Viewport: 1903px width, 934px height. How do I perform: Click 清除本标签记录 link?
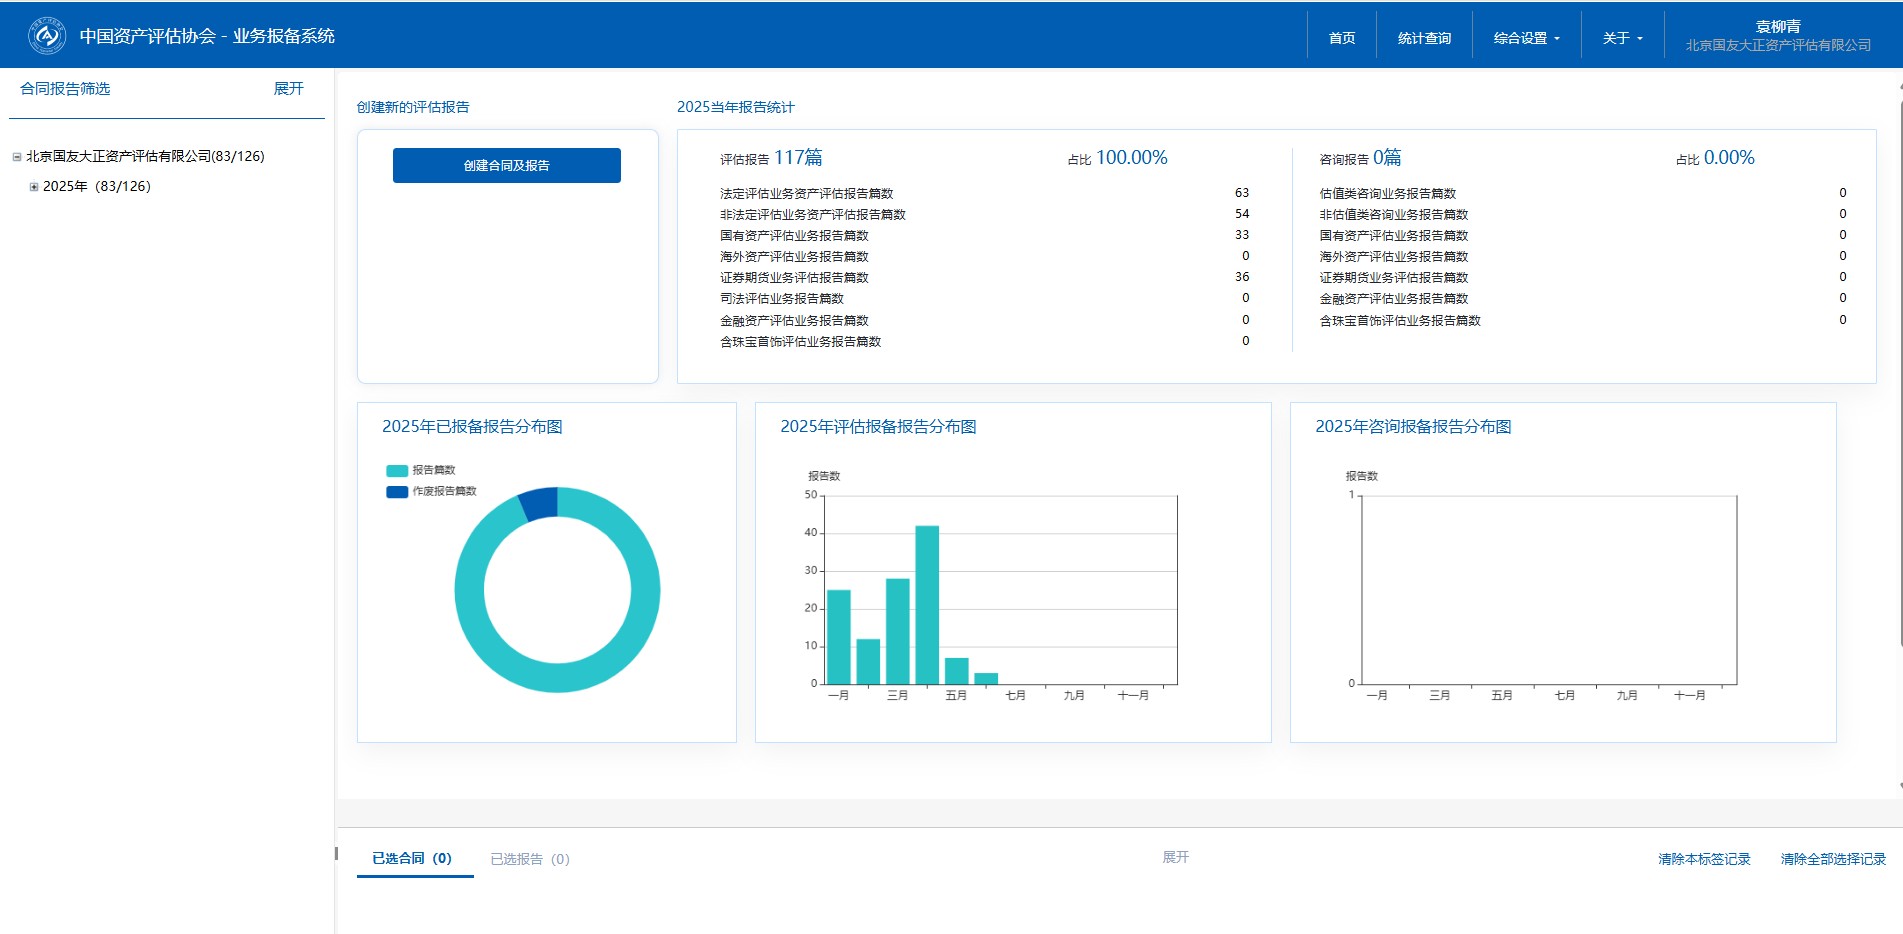pos(1703,859)
